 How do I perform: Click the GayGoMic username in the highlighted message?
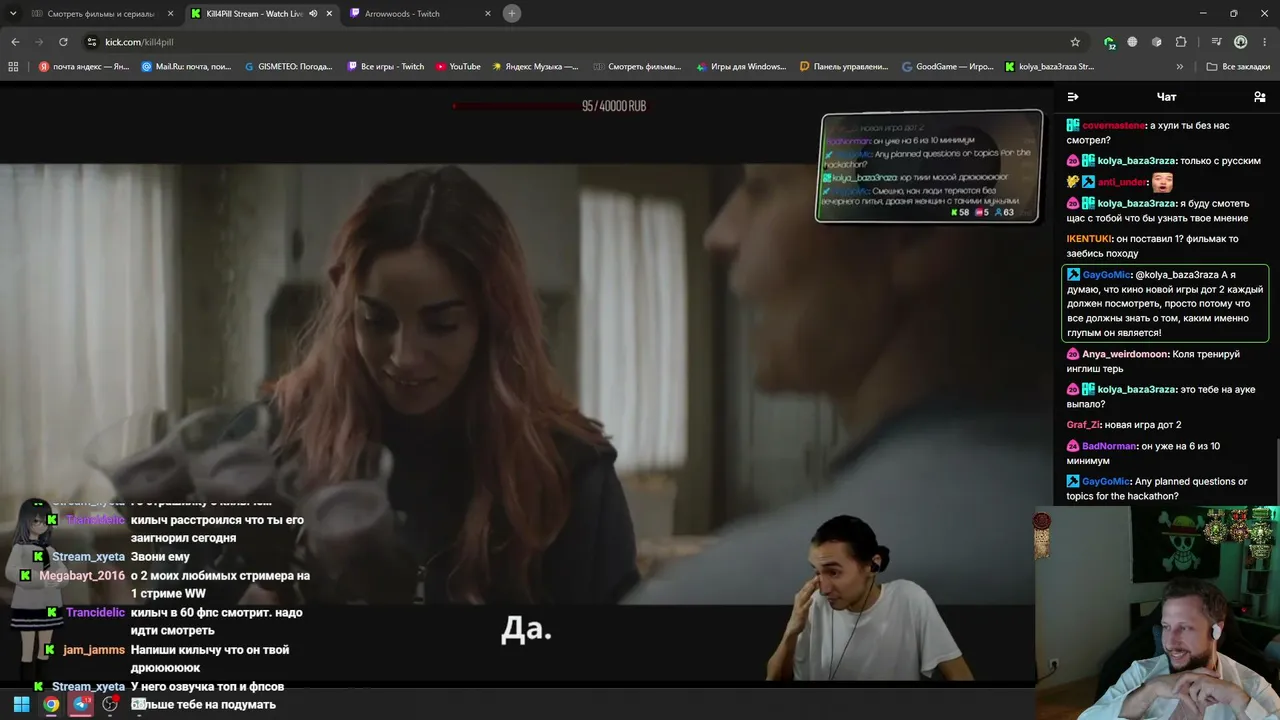coord(1106,275)
